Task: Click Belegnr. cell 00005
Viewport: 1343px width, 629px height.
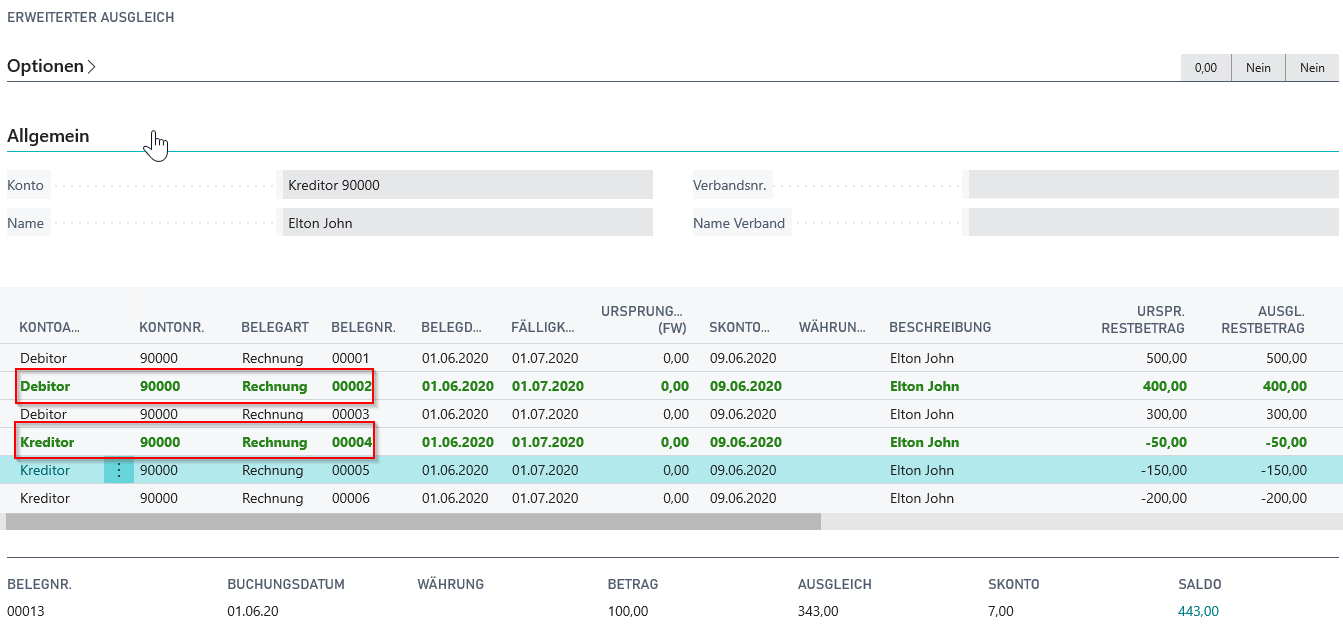Action: click(x=350, y=470)
